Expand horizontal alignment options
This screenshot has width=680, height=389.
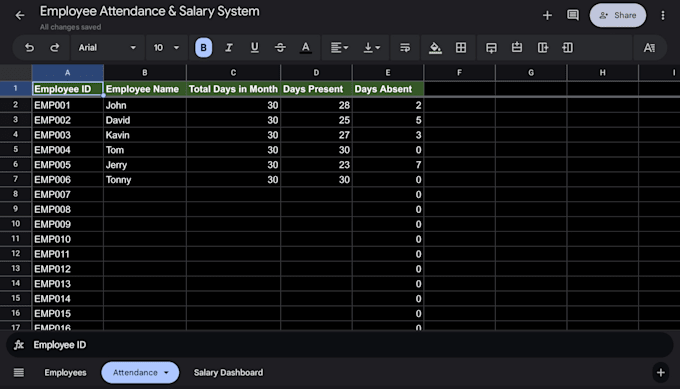(x=340, y=48)
